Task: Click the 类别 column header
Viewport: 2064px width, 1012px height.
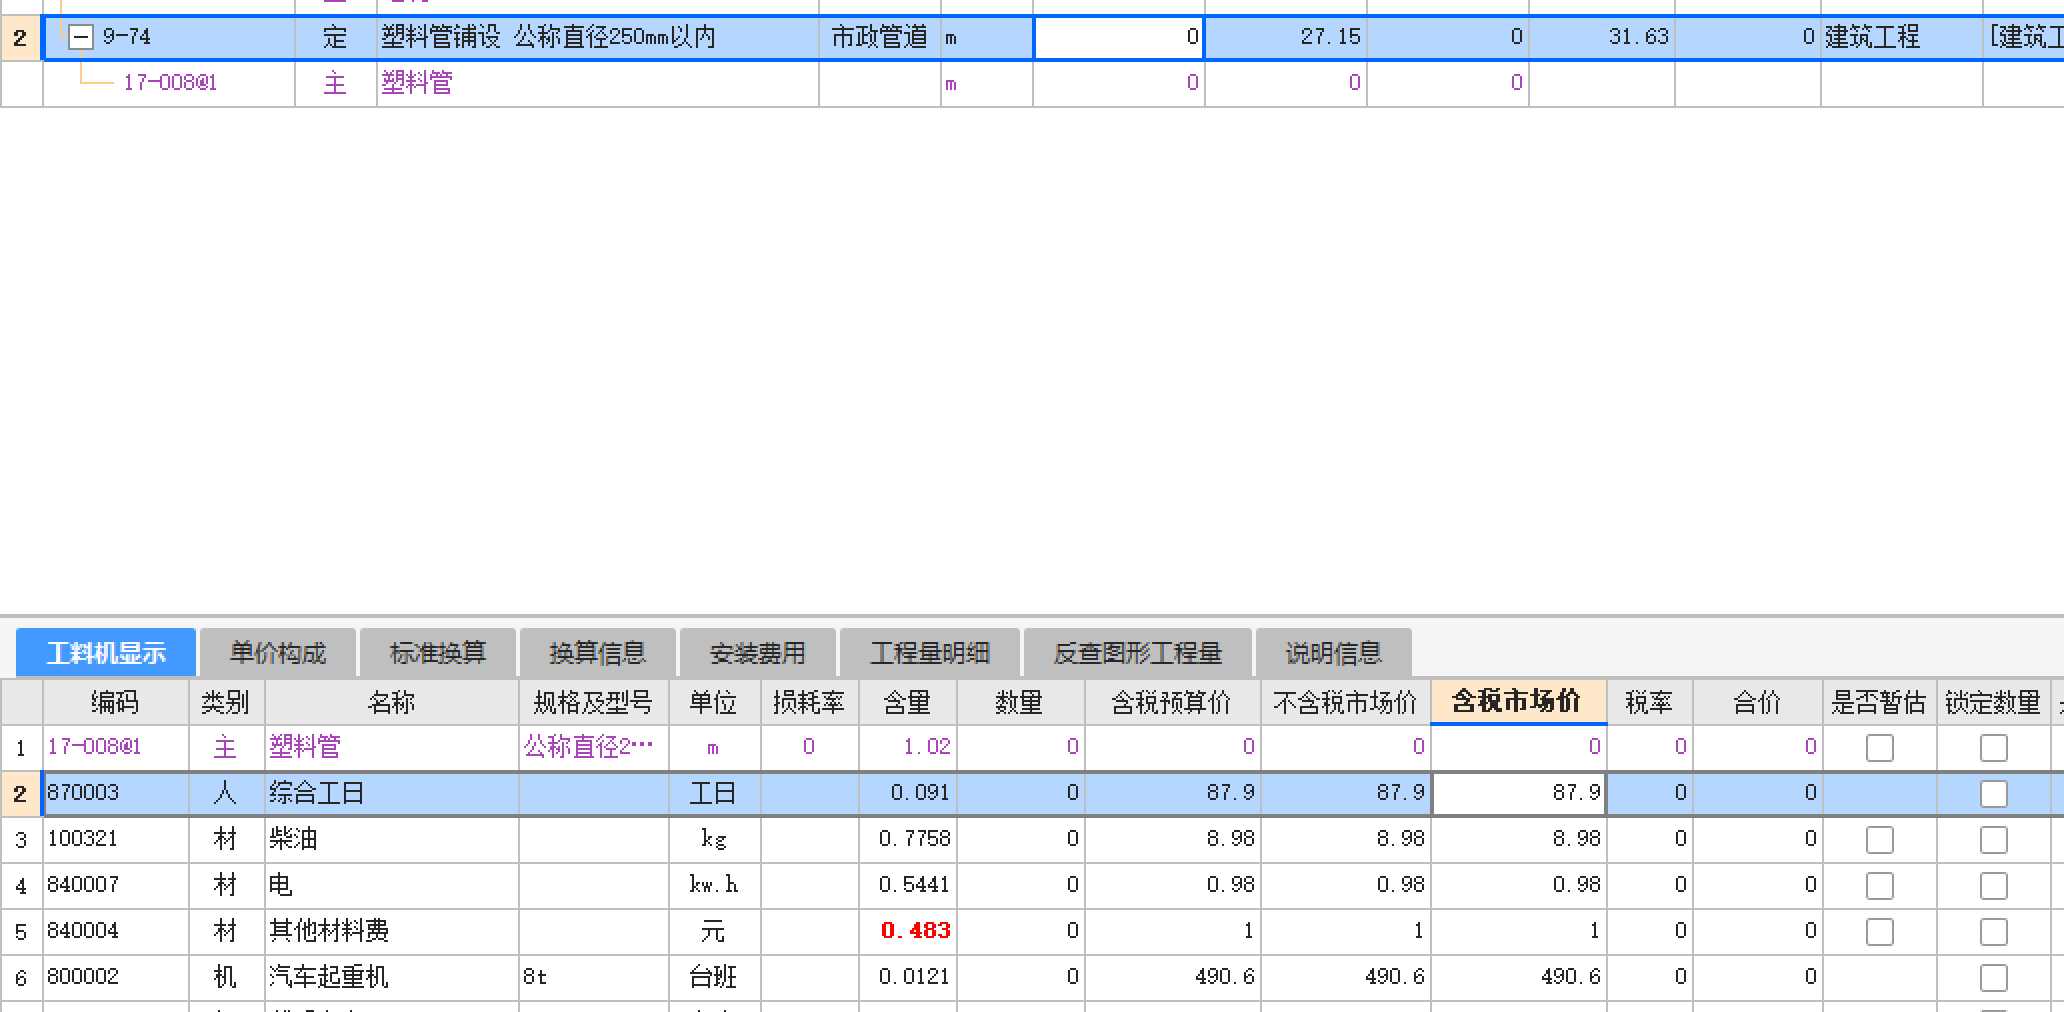Action: pyautogui.click(x=226, y=702)
